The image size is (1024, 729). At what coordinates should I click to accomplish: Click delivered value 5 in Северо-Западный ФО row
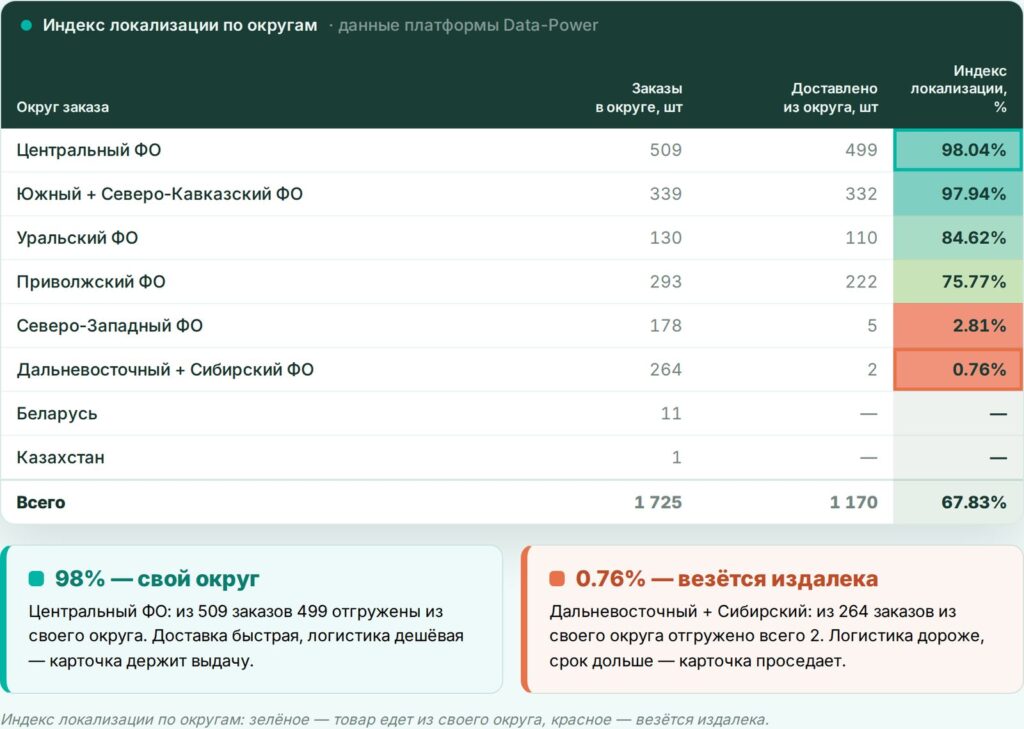click(x=872, y=325)
